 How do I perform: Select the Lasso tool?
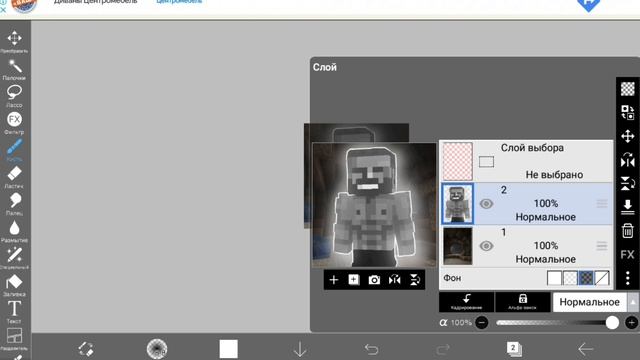pyautogui.click(x=14, y=96)
